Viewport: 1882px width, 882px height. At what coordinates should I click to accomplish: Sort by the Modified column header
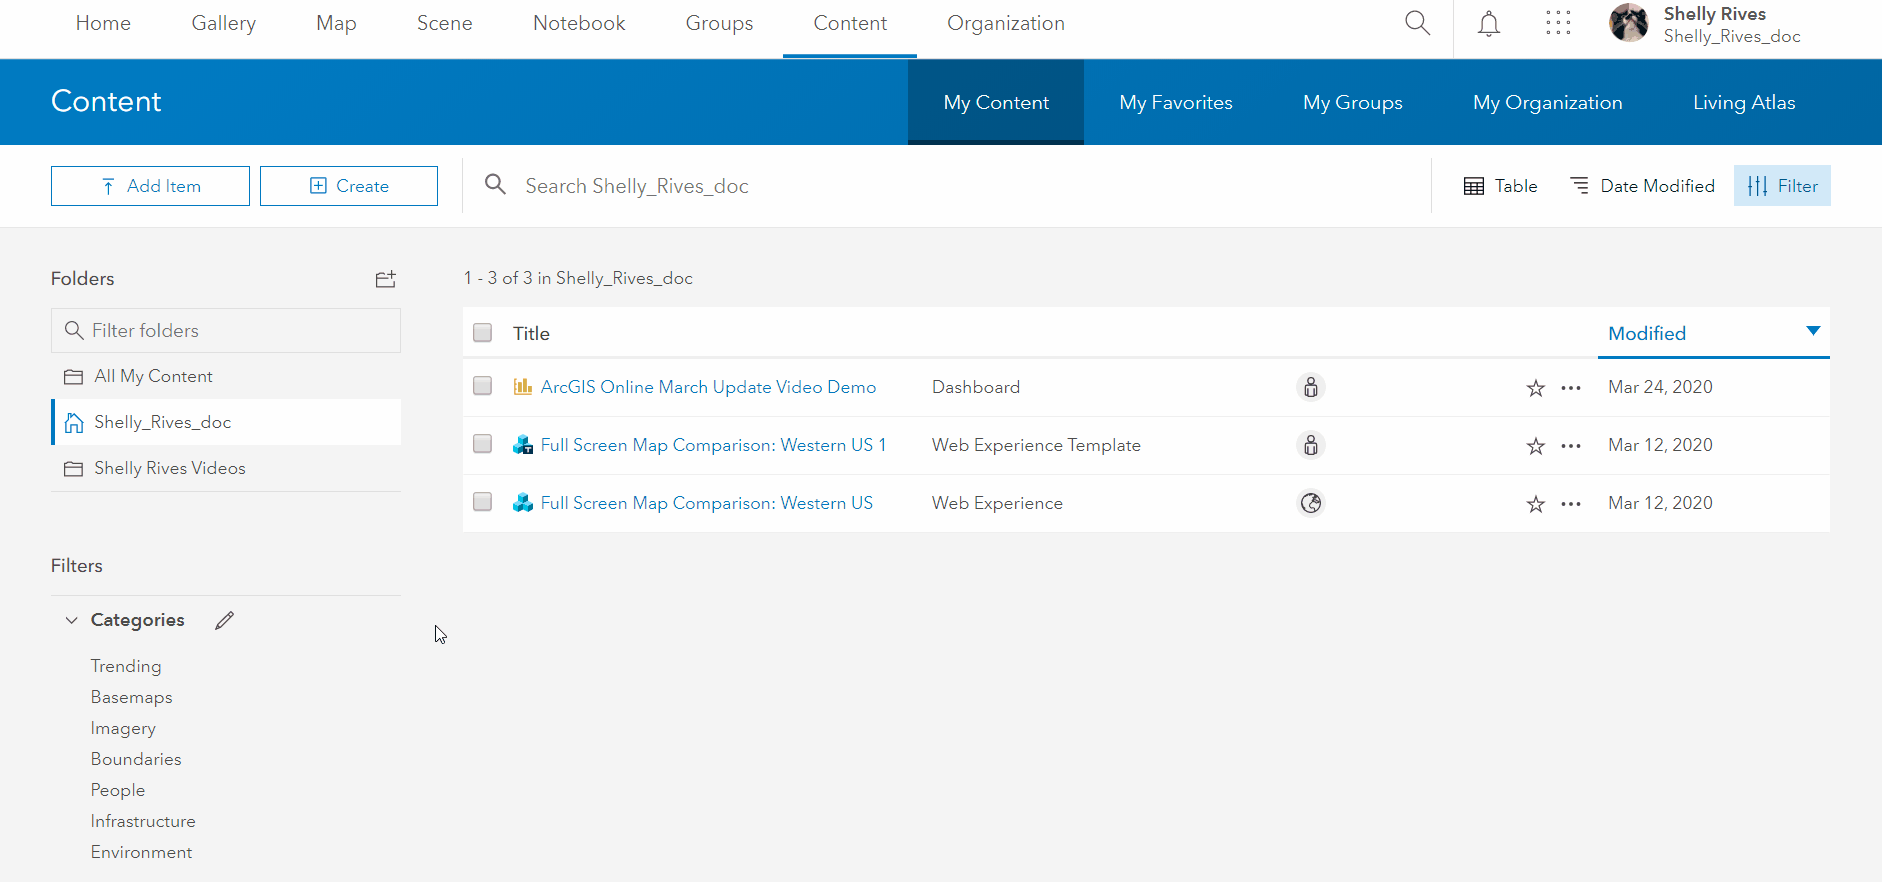[1647, 333]
